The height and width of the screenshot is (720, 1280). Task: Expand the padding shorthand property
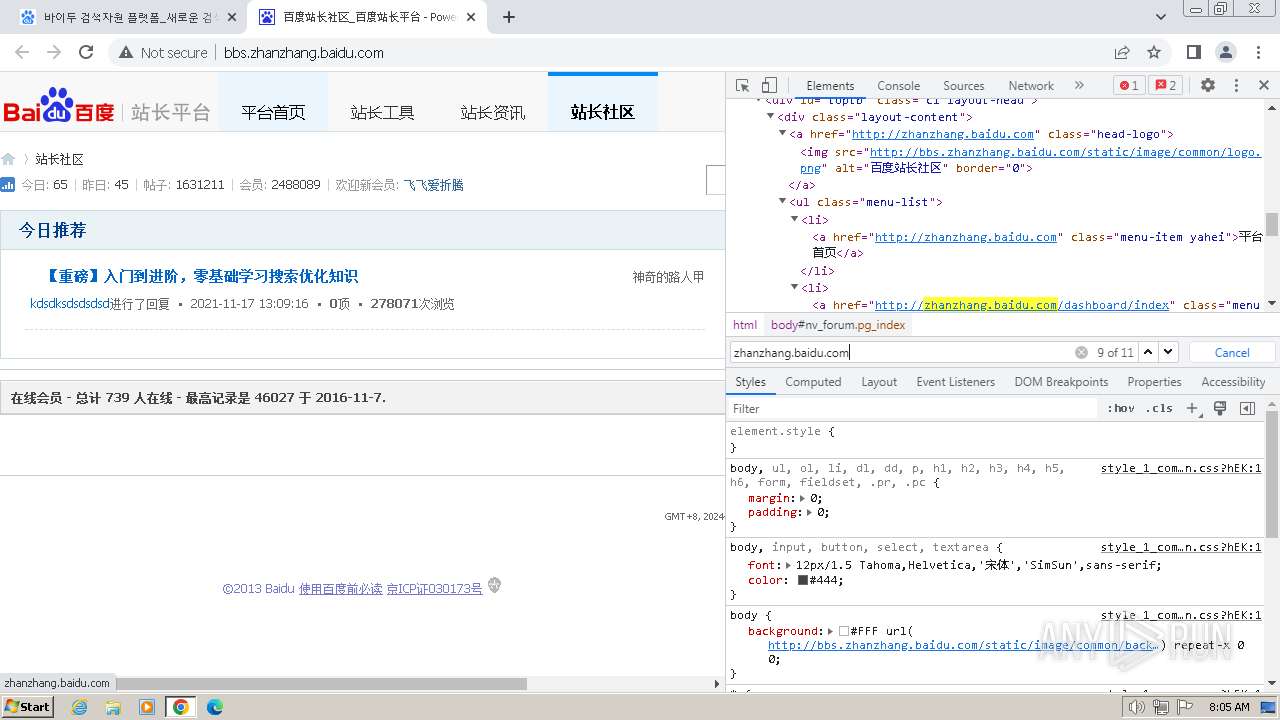tap(809, 512)
